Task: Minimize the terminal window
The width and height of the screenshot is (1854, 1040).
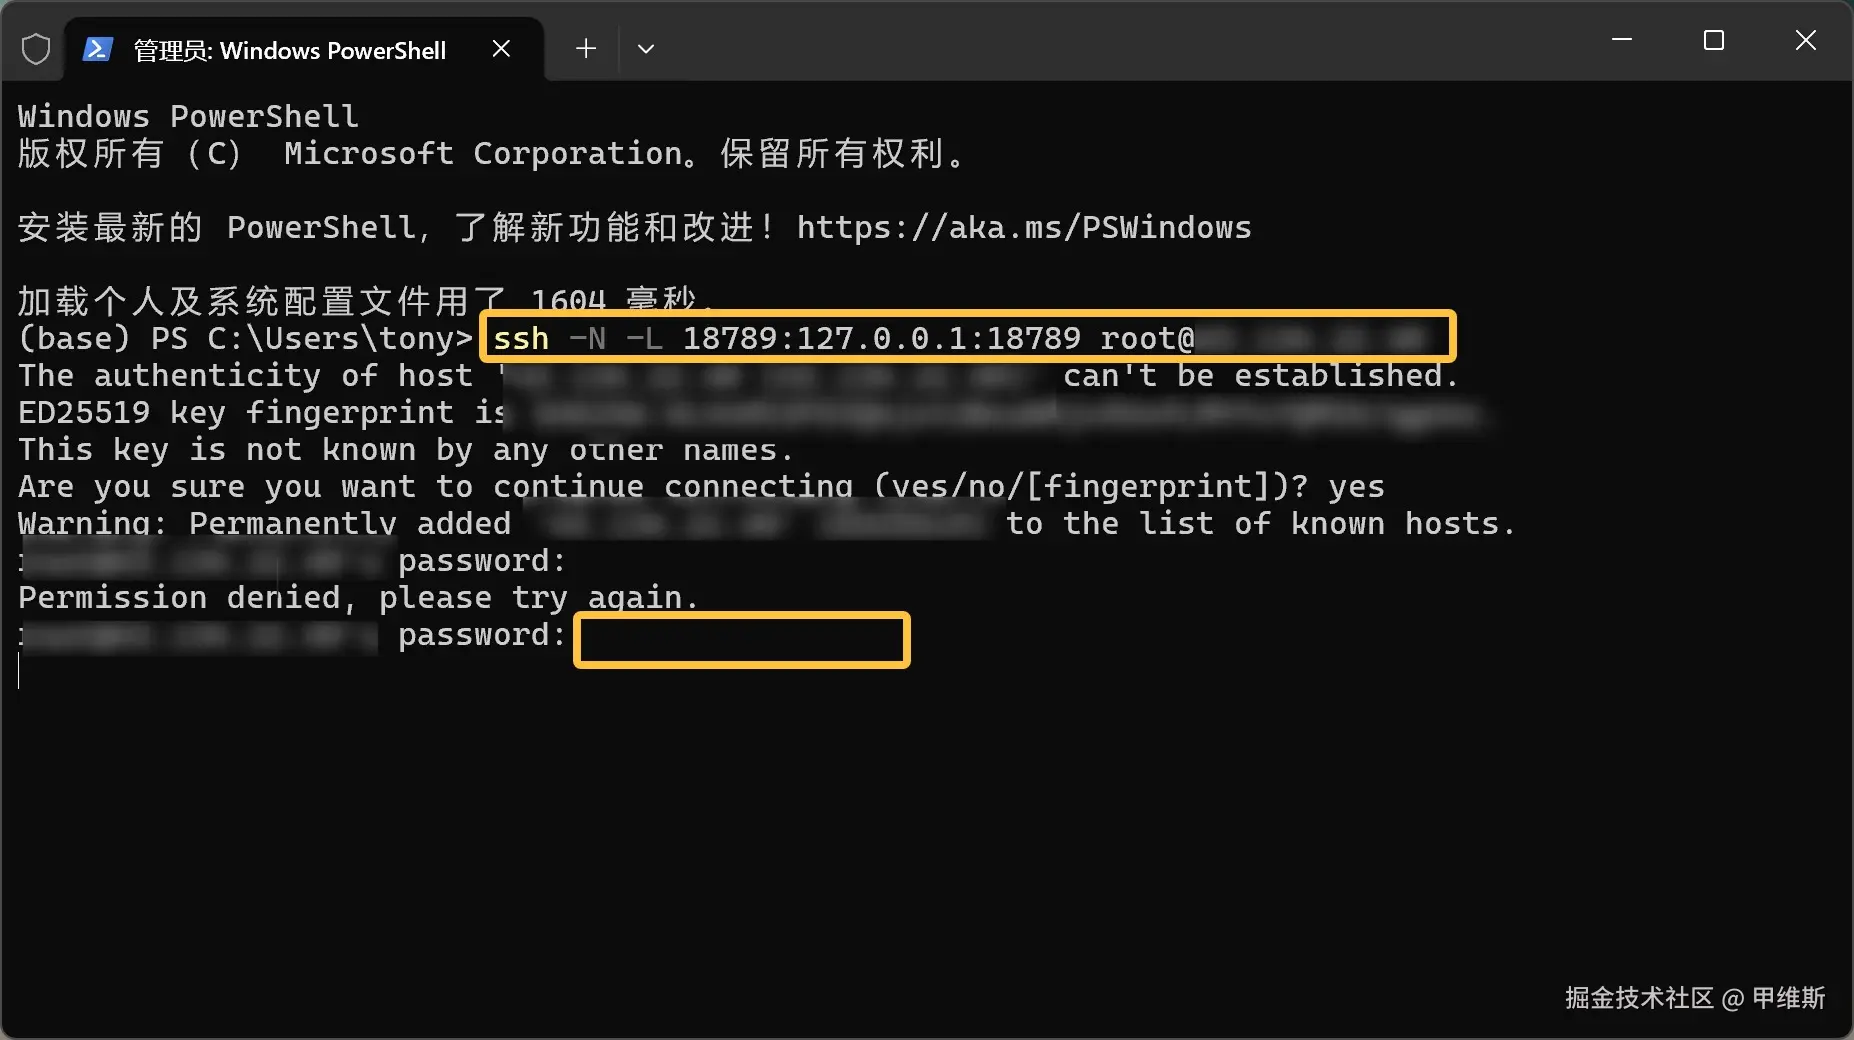Action: coord(1622,40)
